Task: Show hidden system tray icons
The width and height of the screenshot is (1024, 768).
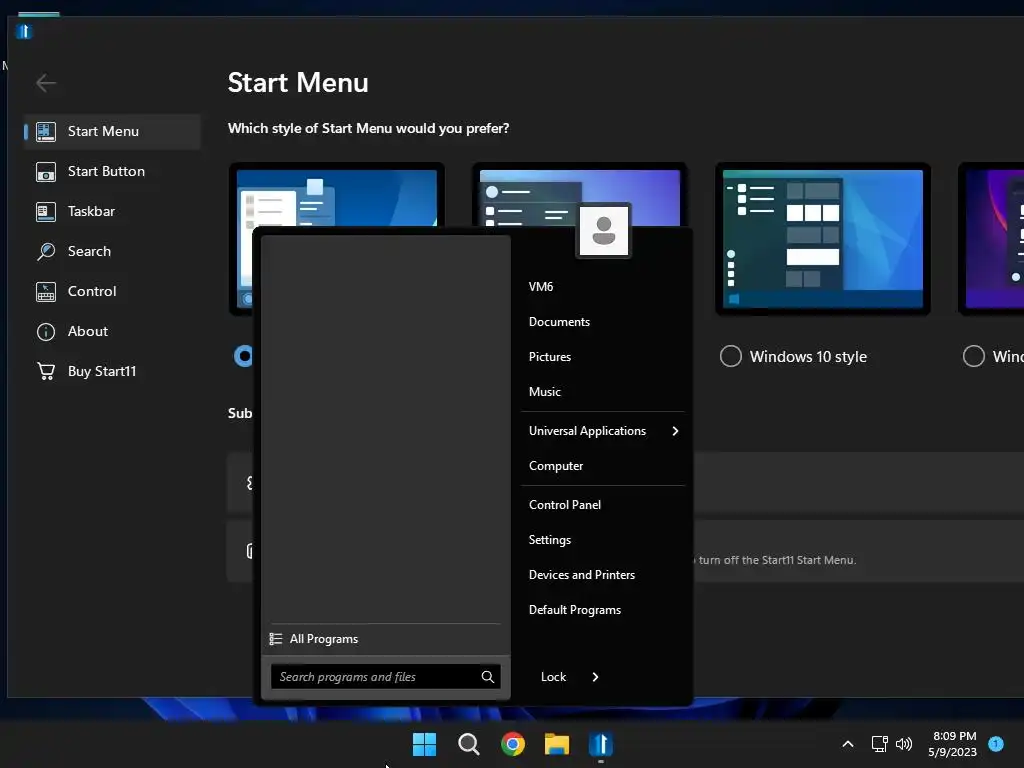Action: tap(848, 744)
